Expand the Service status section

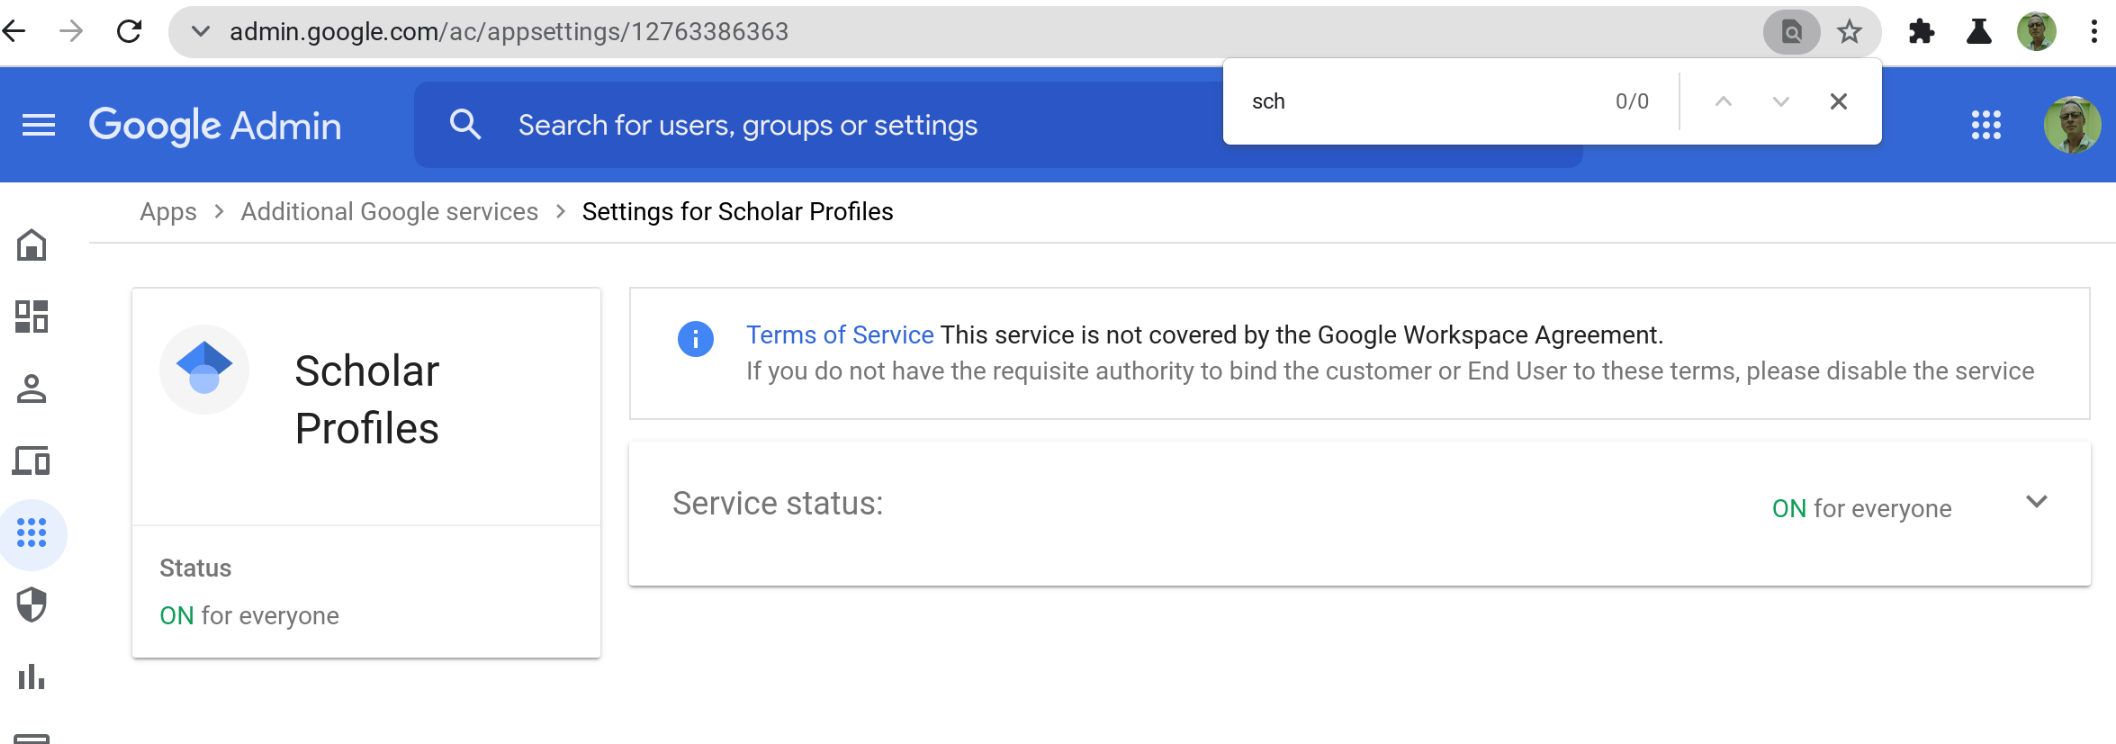coord(2036,502)
